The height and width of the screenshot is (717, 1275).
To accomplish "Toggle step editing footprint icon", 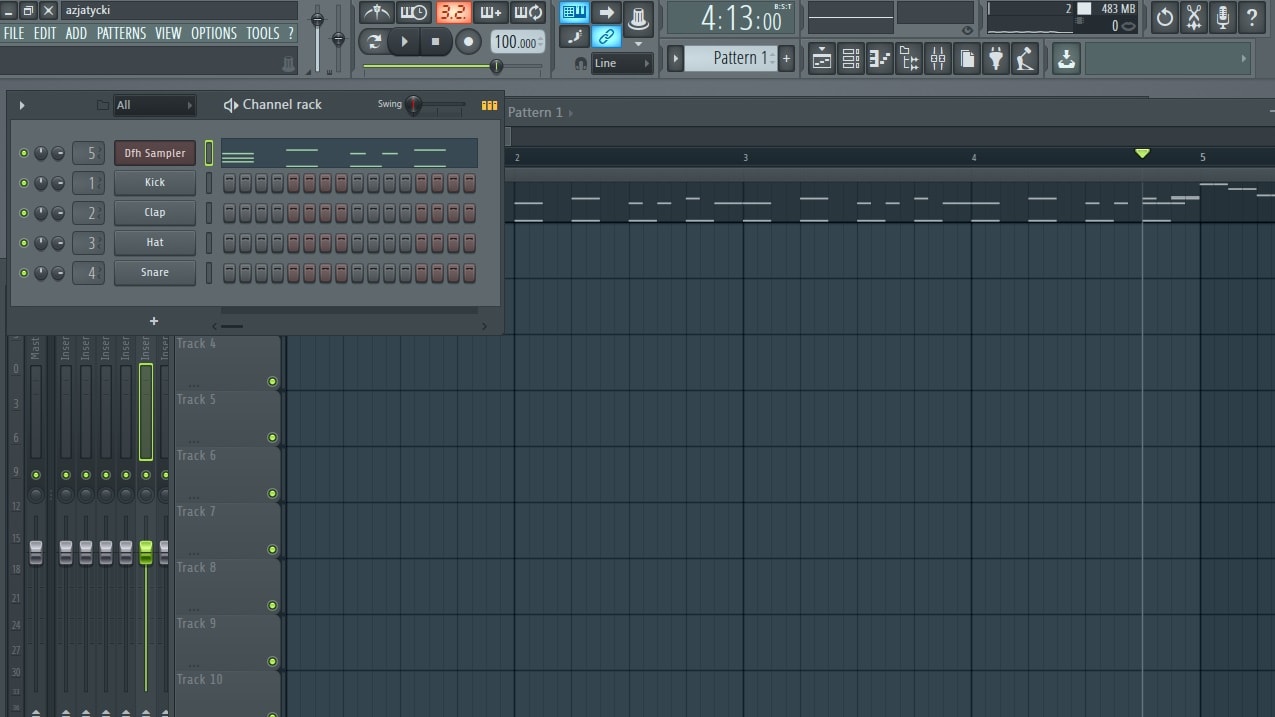I will click(x=574, y=37).
